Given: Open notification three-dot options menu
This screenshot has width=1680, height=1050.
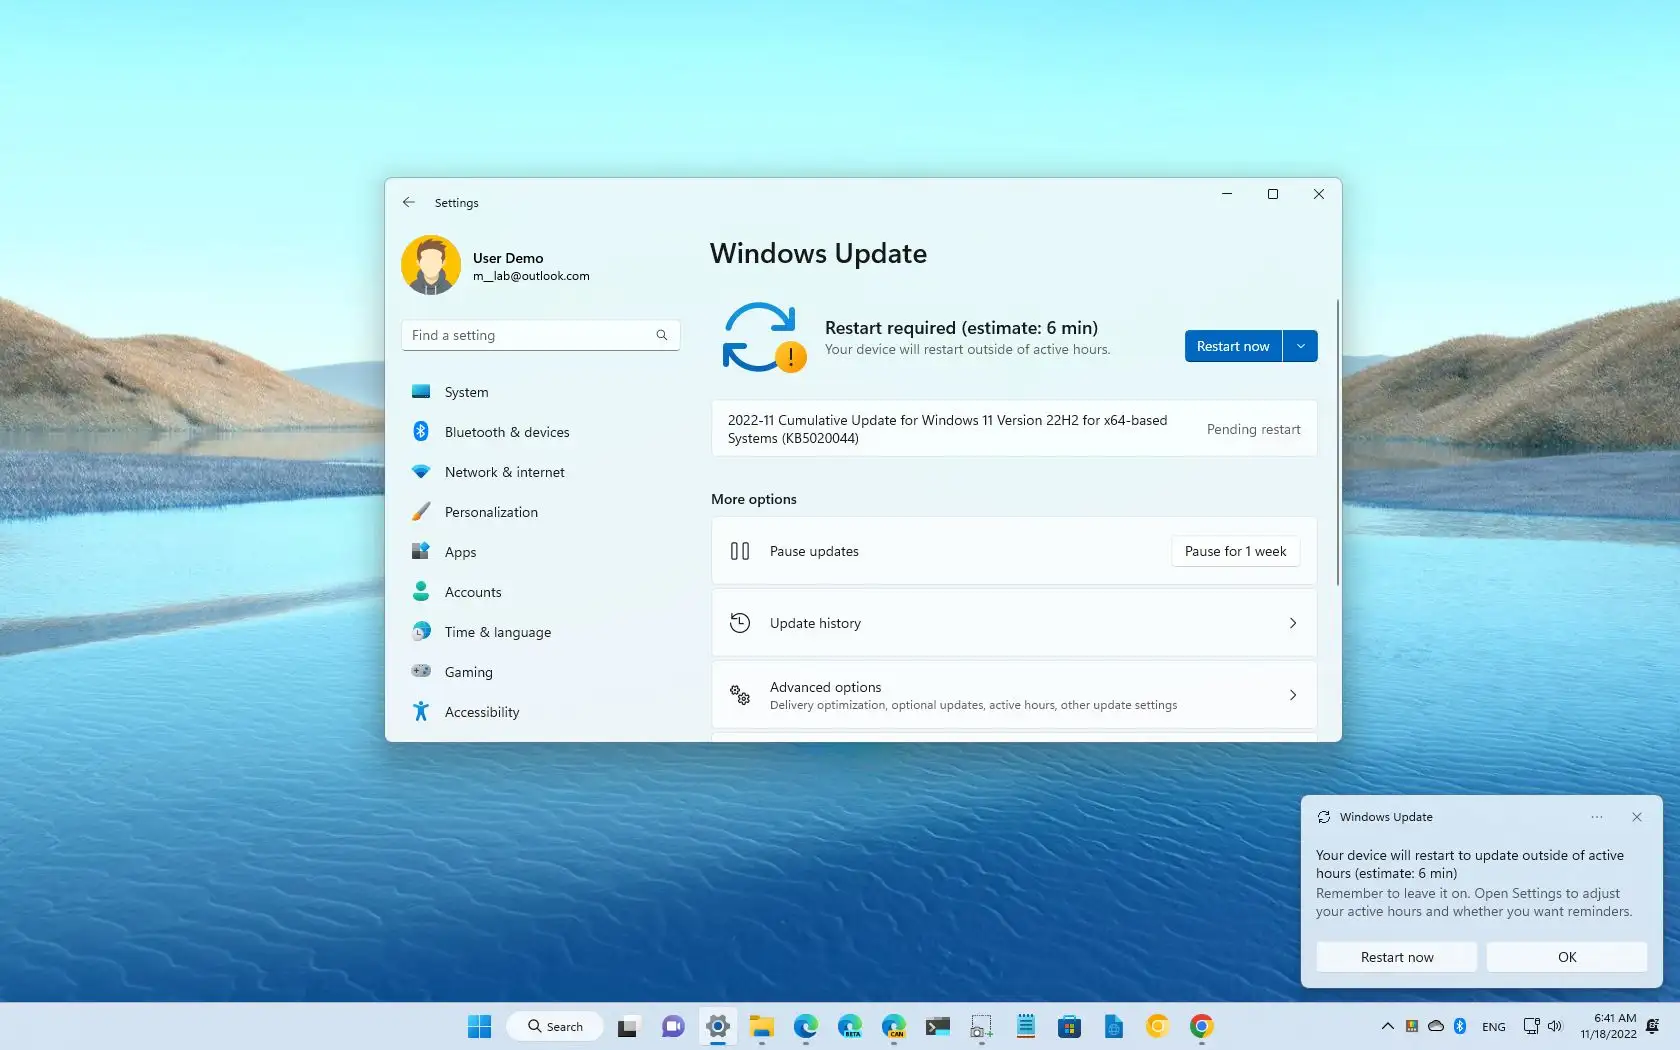Looking at the screenshot, I should click(1596, 817).
